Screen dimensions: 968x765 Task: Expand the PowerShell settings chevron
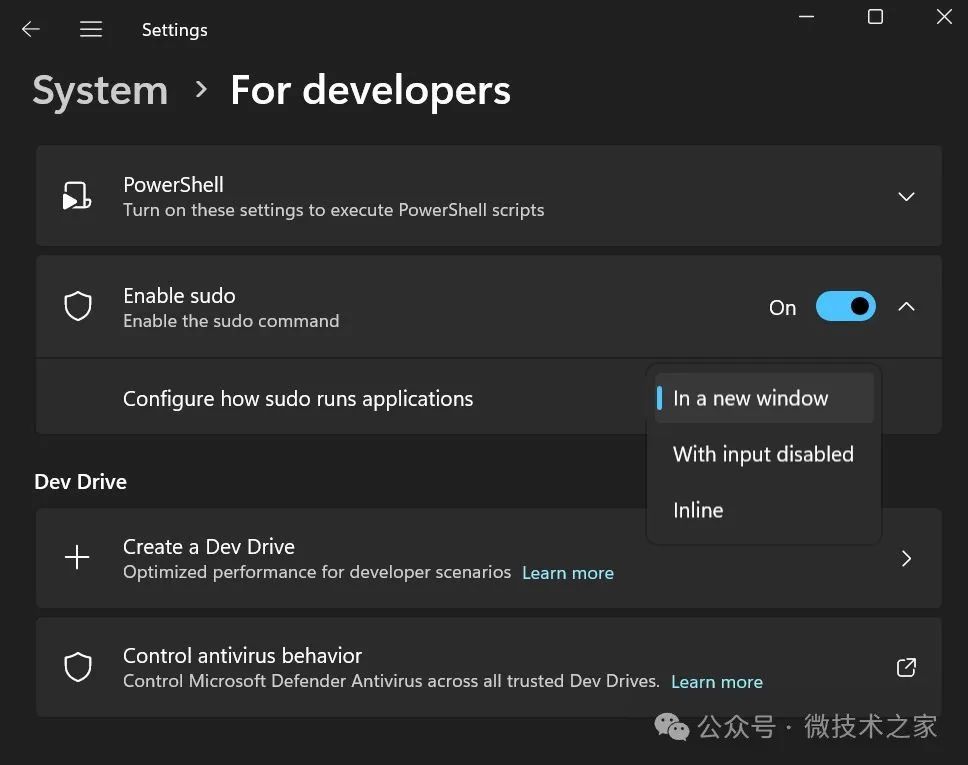[906, 197]
